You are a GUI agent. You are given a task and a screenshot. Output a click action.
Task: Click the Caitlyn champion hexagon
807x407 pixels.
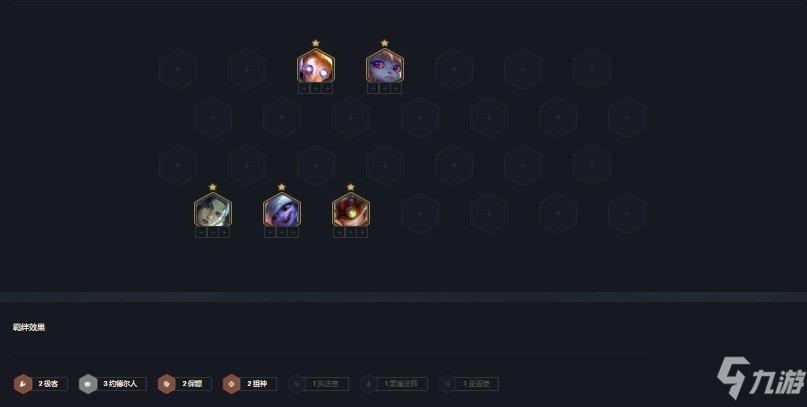pos(213,210)
